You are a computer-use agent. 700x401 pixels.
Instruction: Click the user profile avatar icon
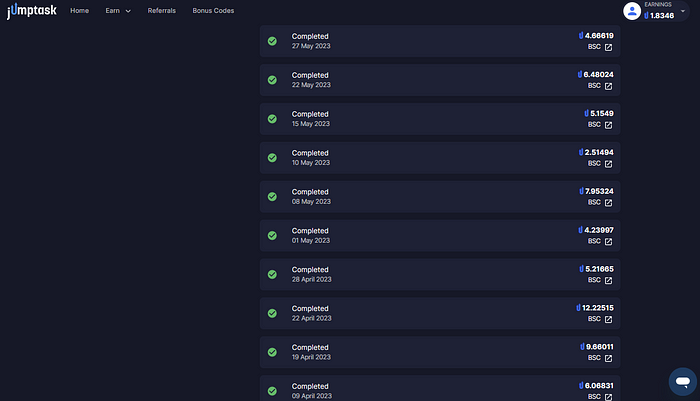[x=632, y=11]
